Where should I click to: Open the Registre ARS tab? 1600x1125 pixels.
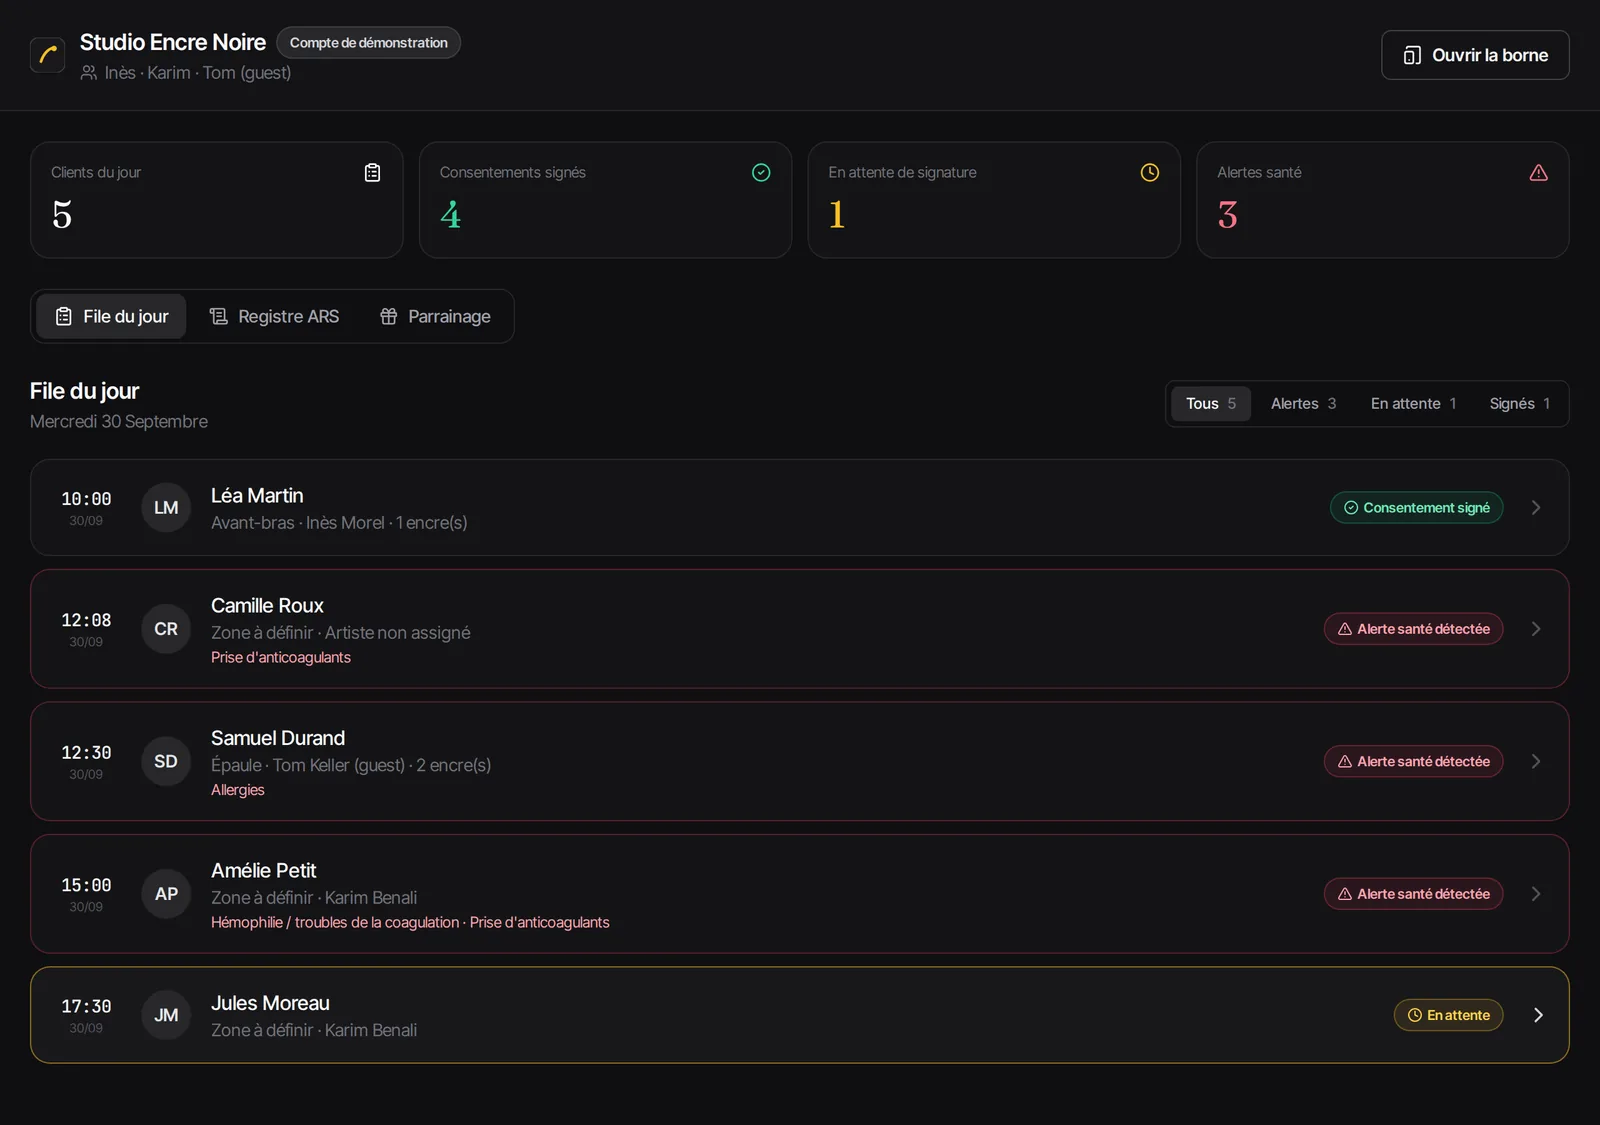click(x=274, y=317)
